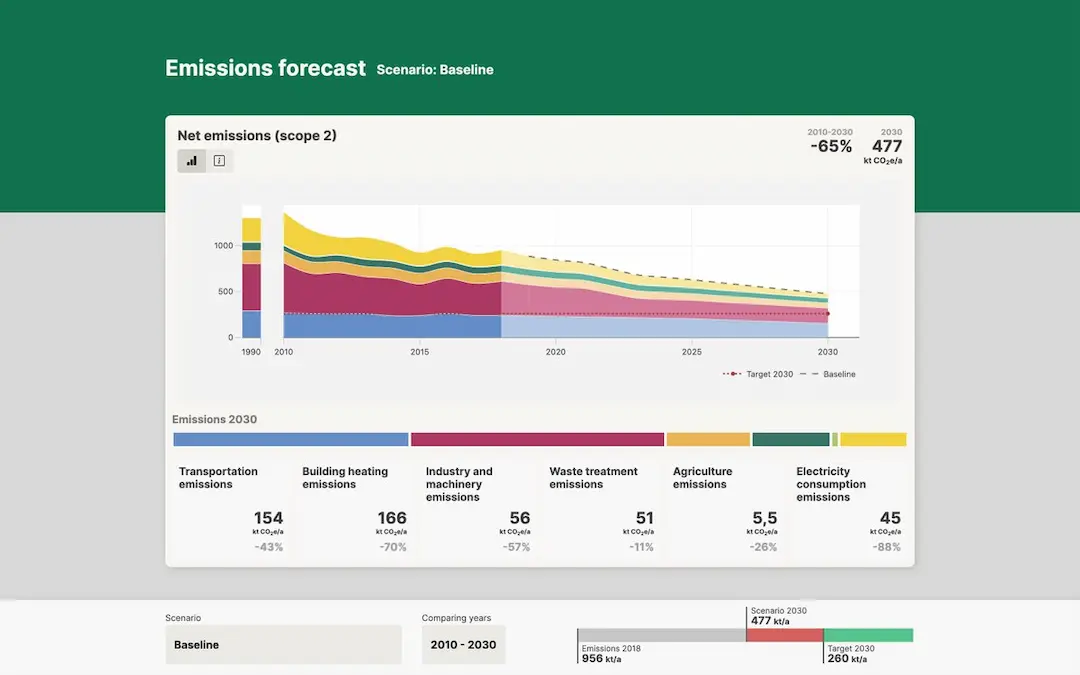Click the green Target 2030 progress bar segment
1080x675 pixels.
868,635
